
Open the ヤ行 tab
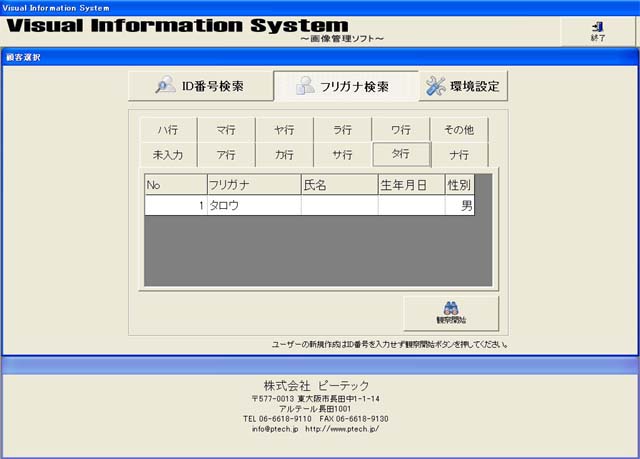click(x=284, y=130)
